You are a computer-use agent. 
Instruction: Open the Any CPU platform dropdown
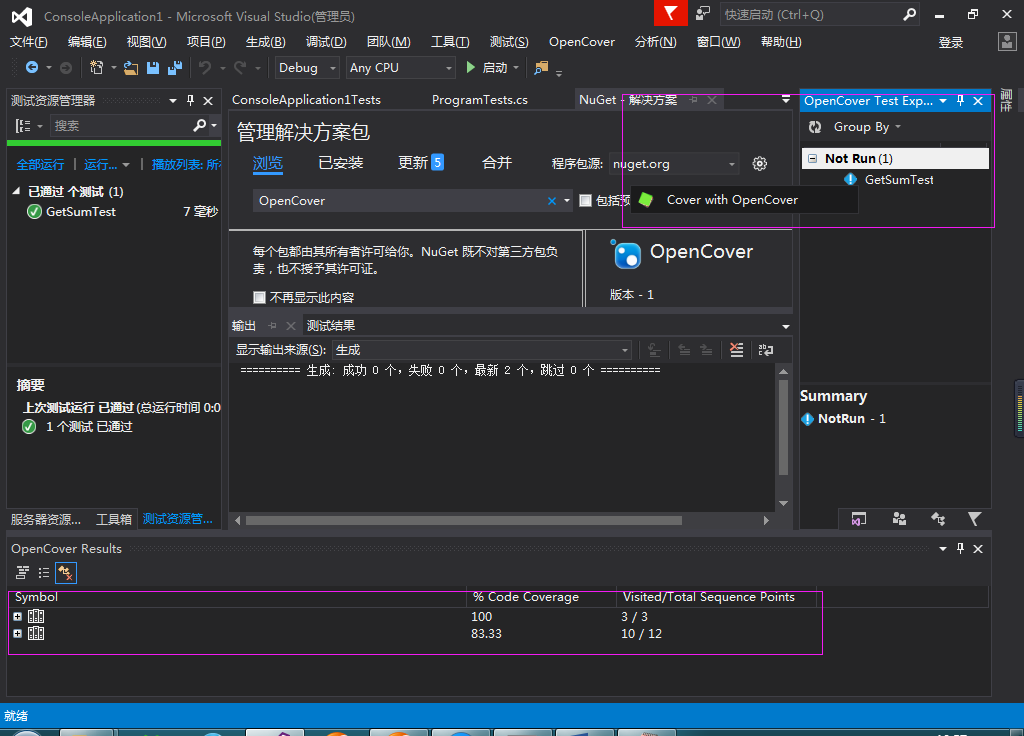(x=400, y=67)
